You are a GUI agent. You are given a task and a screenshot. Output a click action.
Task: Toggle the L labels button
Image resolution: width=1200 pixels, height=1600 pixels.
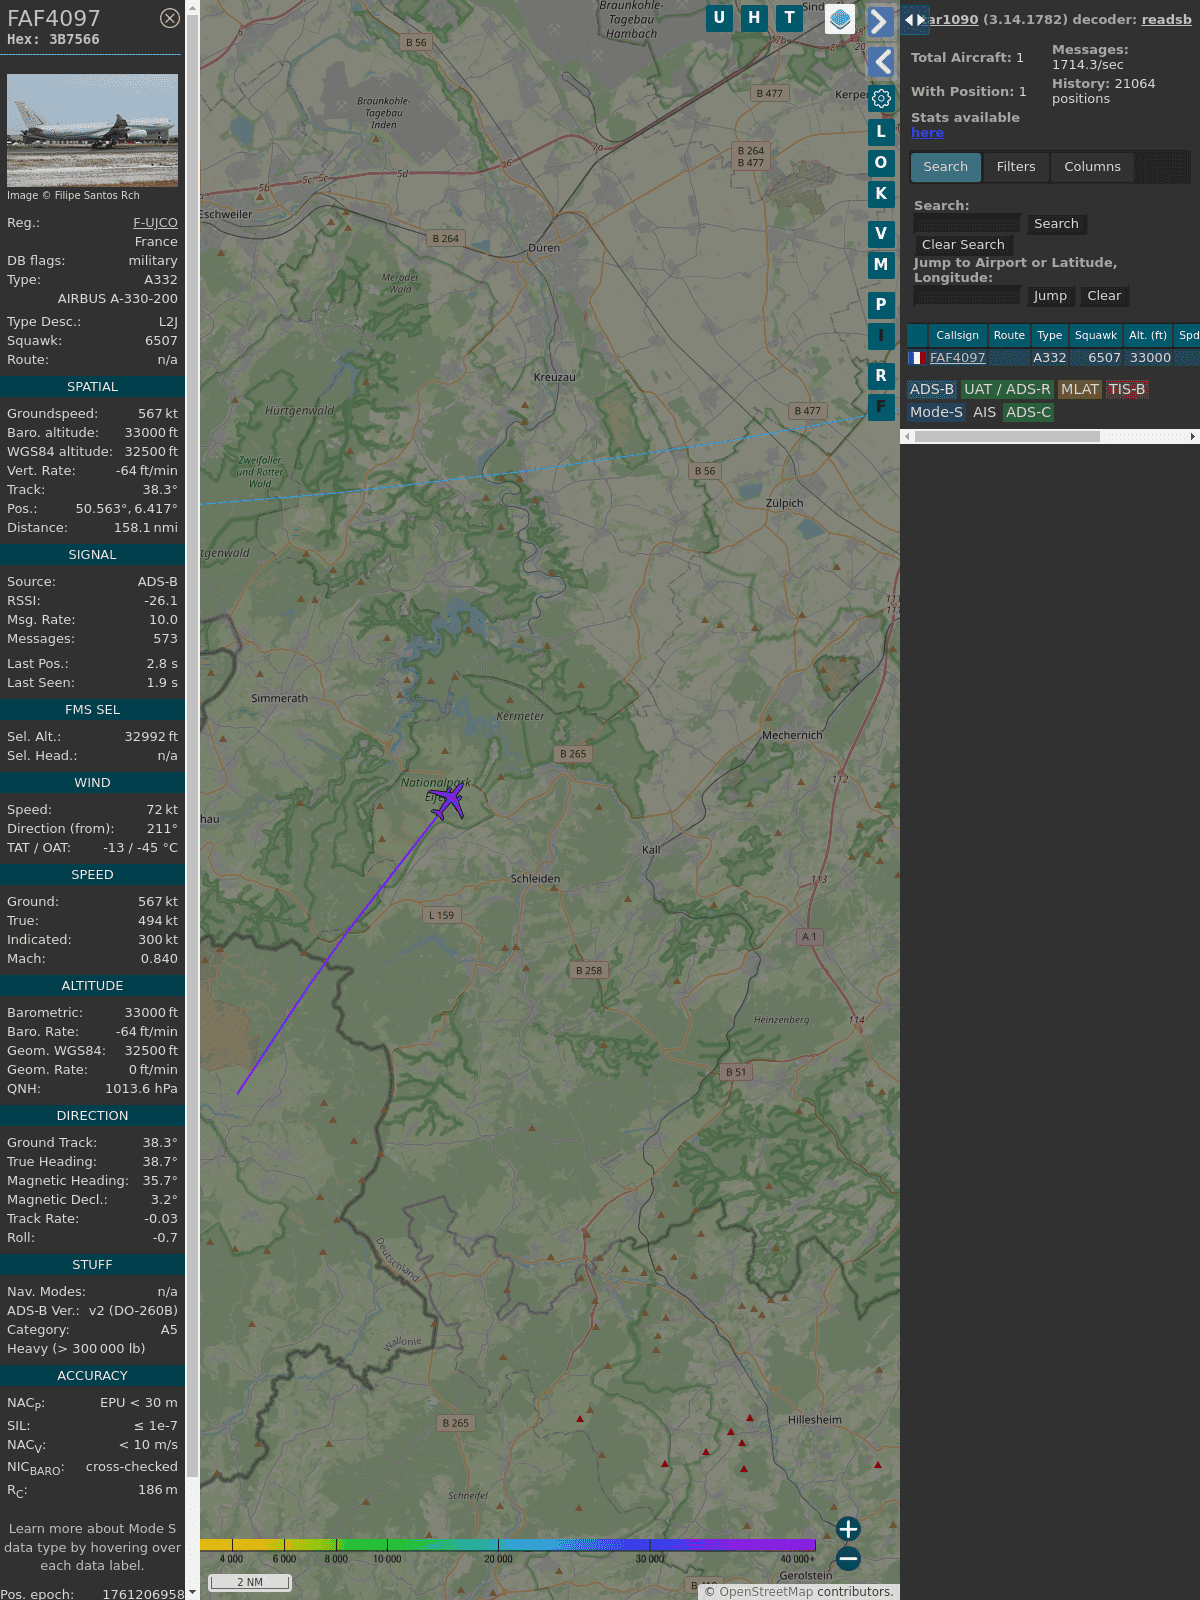tap(881, 132)
